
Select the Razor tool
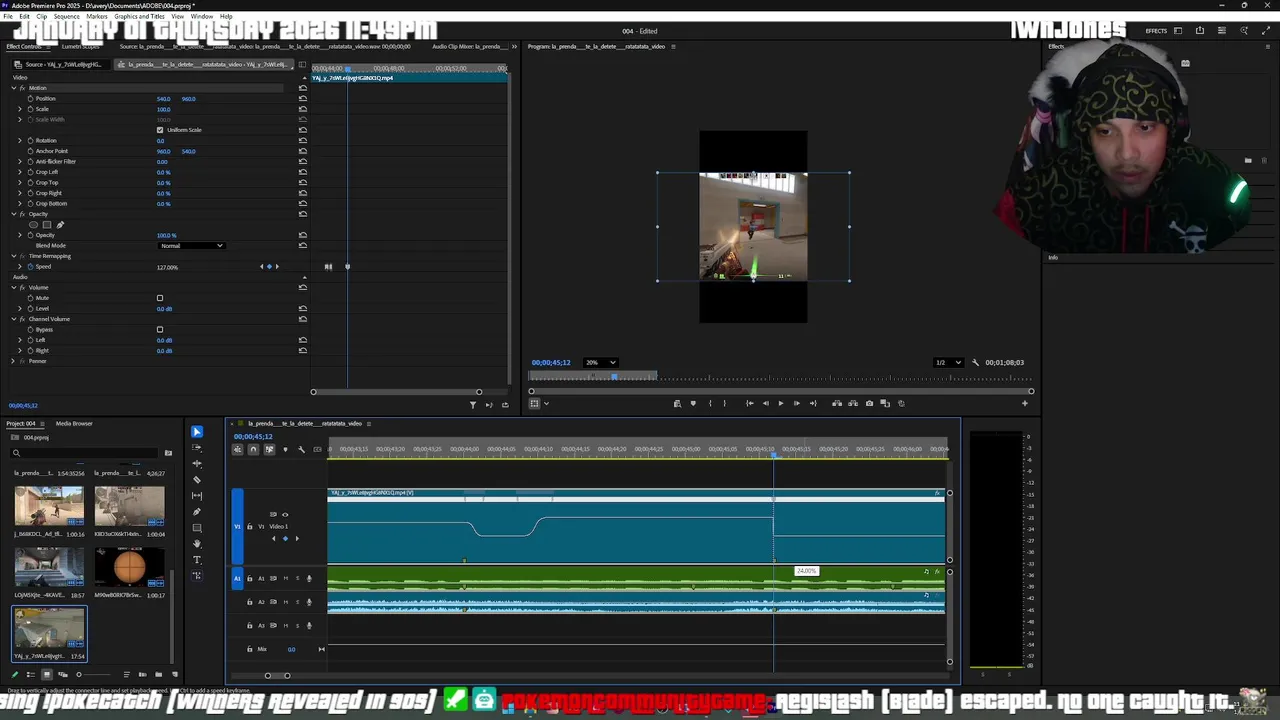click(196, 480)
